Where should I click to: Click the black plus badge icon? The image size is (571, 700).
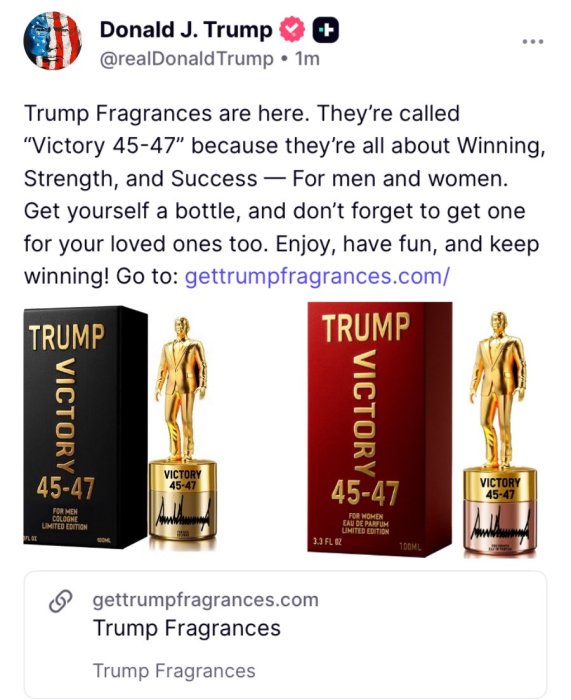click(325, 29)
